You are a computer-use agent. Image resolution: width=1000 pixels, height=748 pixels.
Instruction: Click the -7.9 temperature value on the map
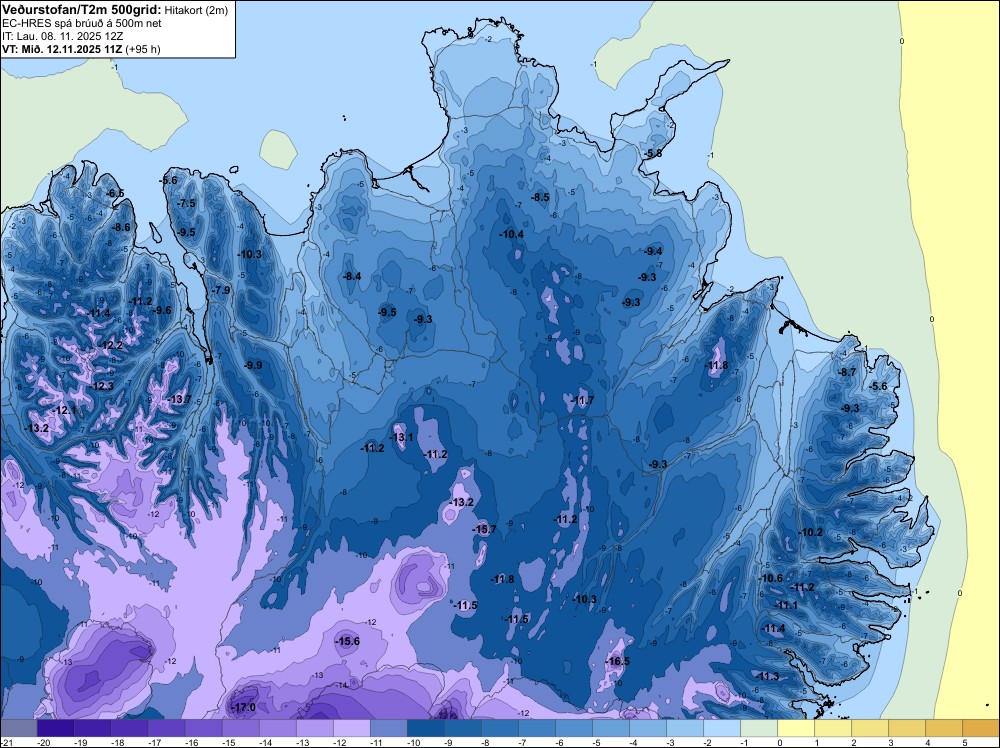coord(221,290)
